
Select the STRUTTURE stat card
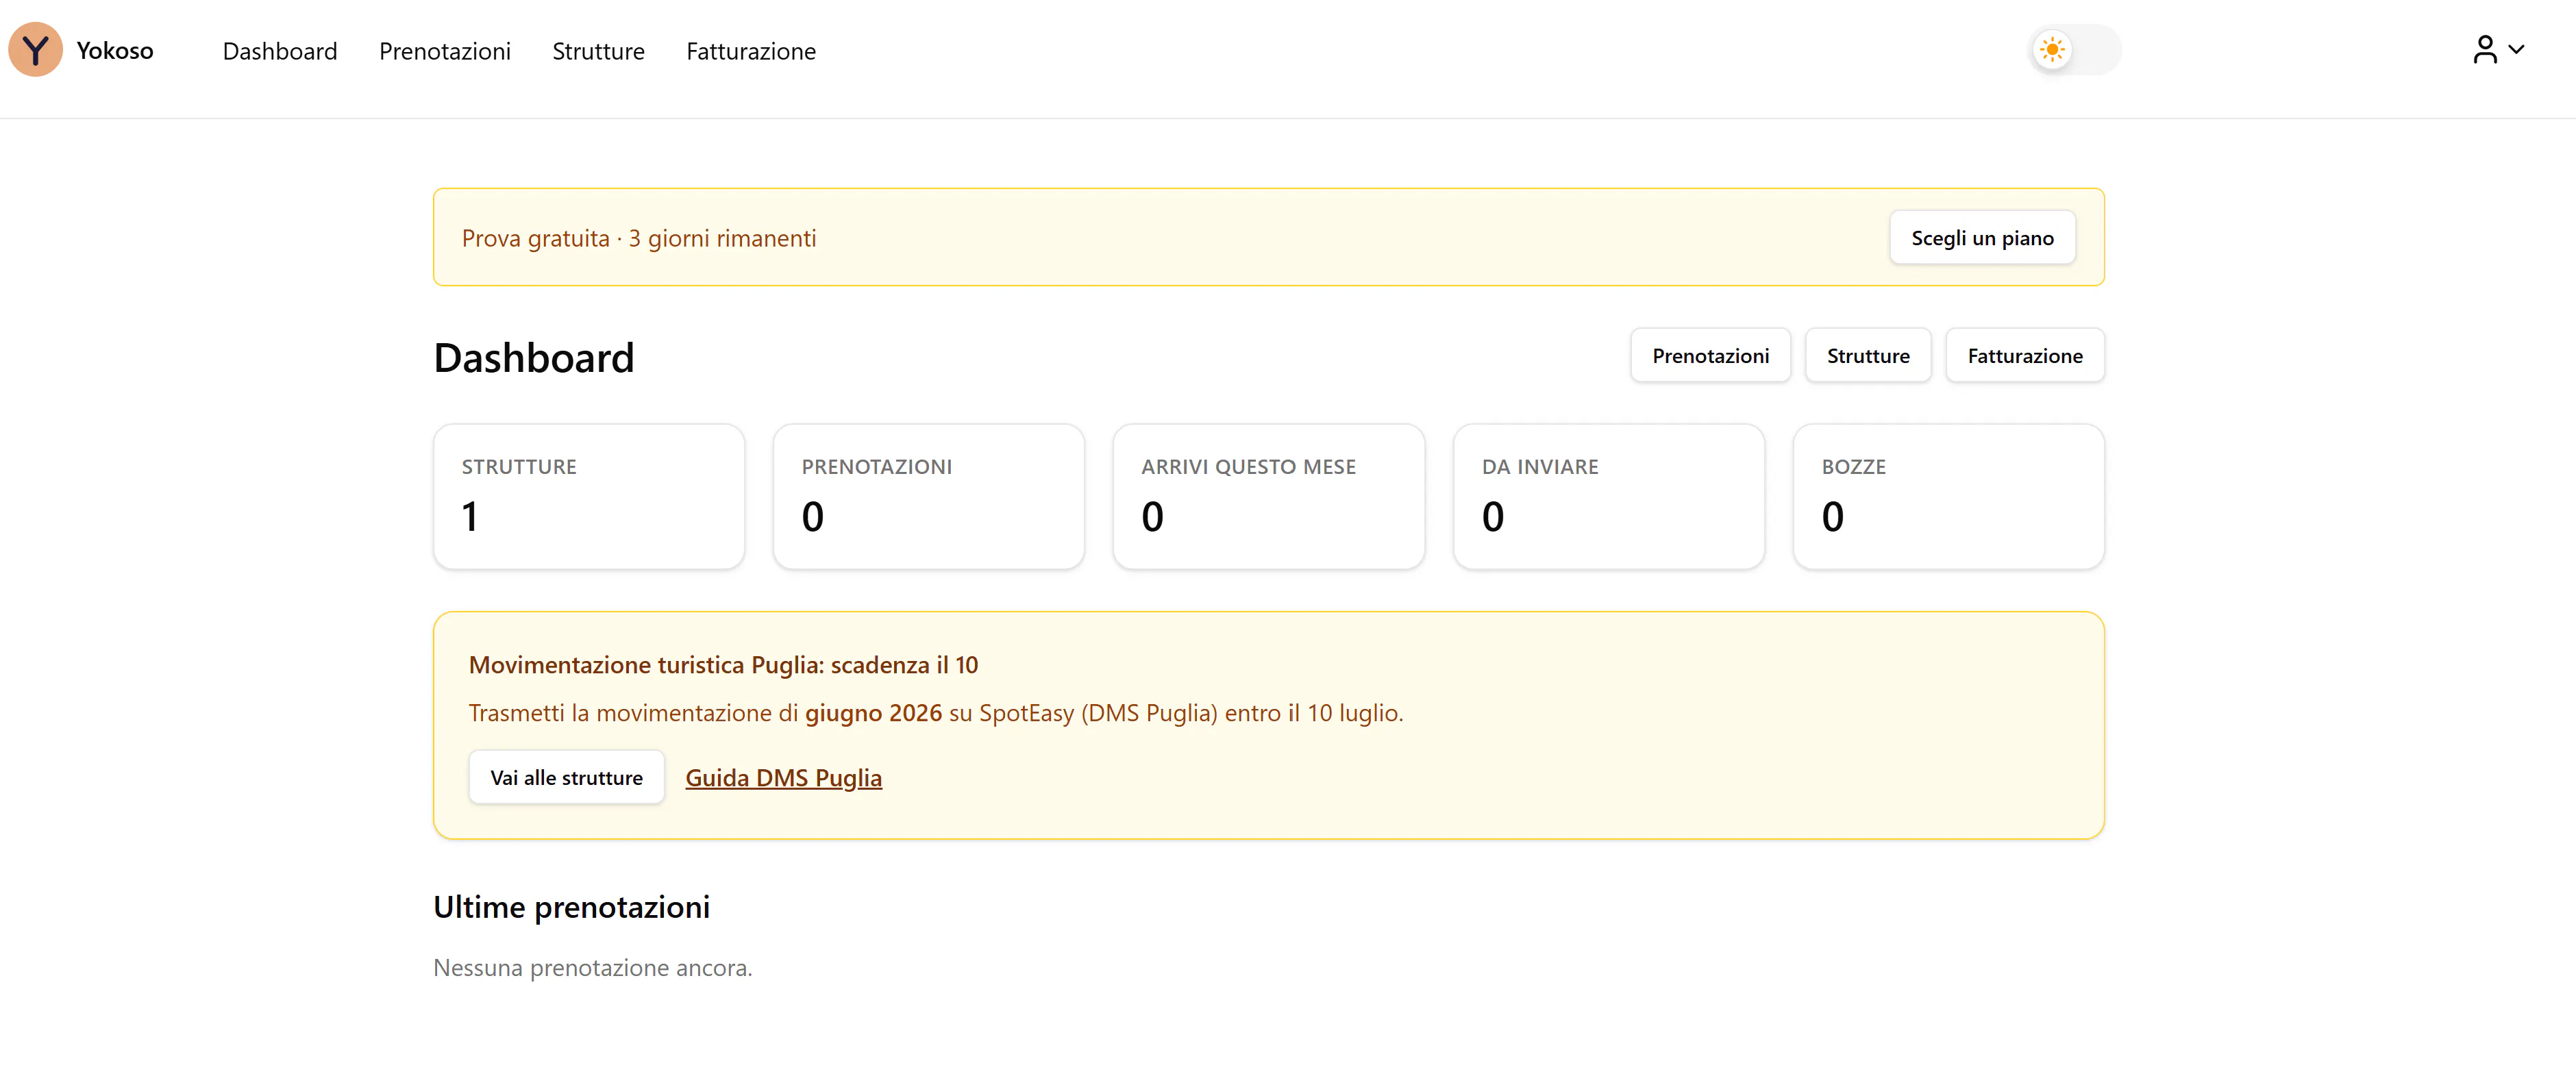pyautogui.click(x=589, y=497)
